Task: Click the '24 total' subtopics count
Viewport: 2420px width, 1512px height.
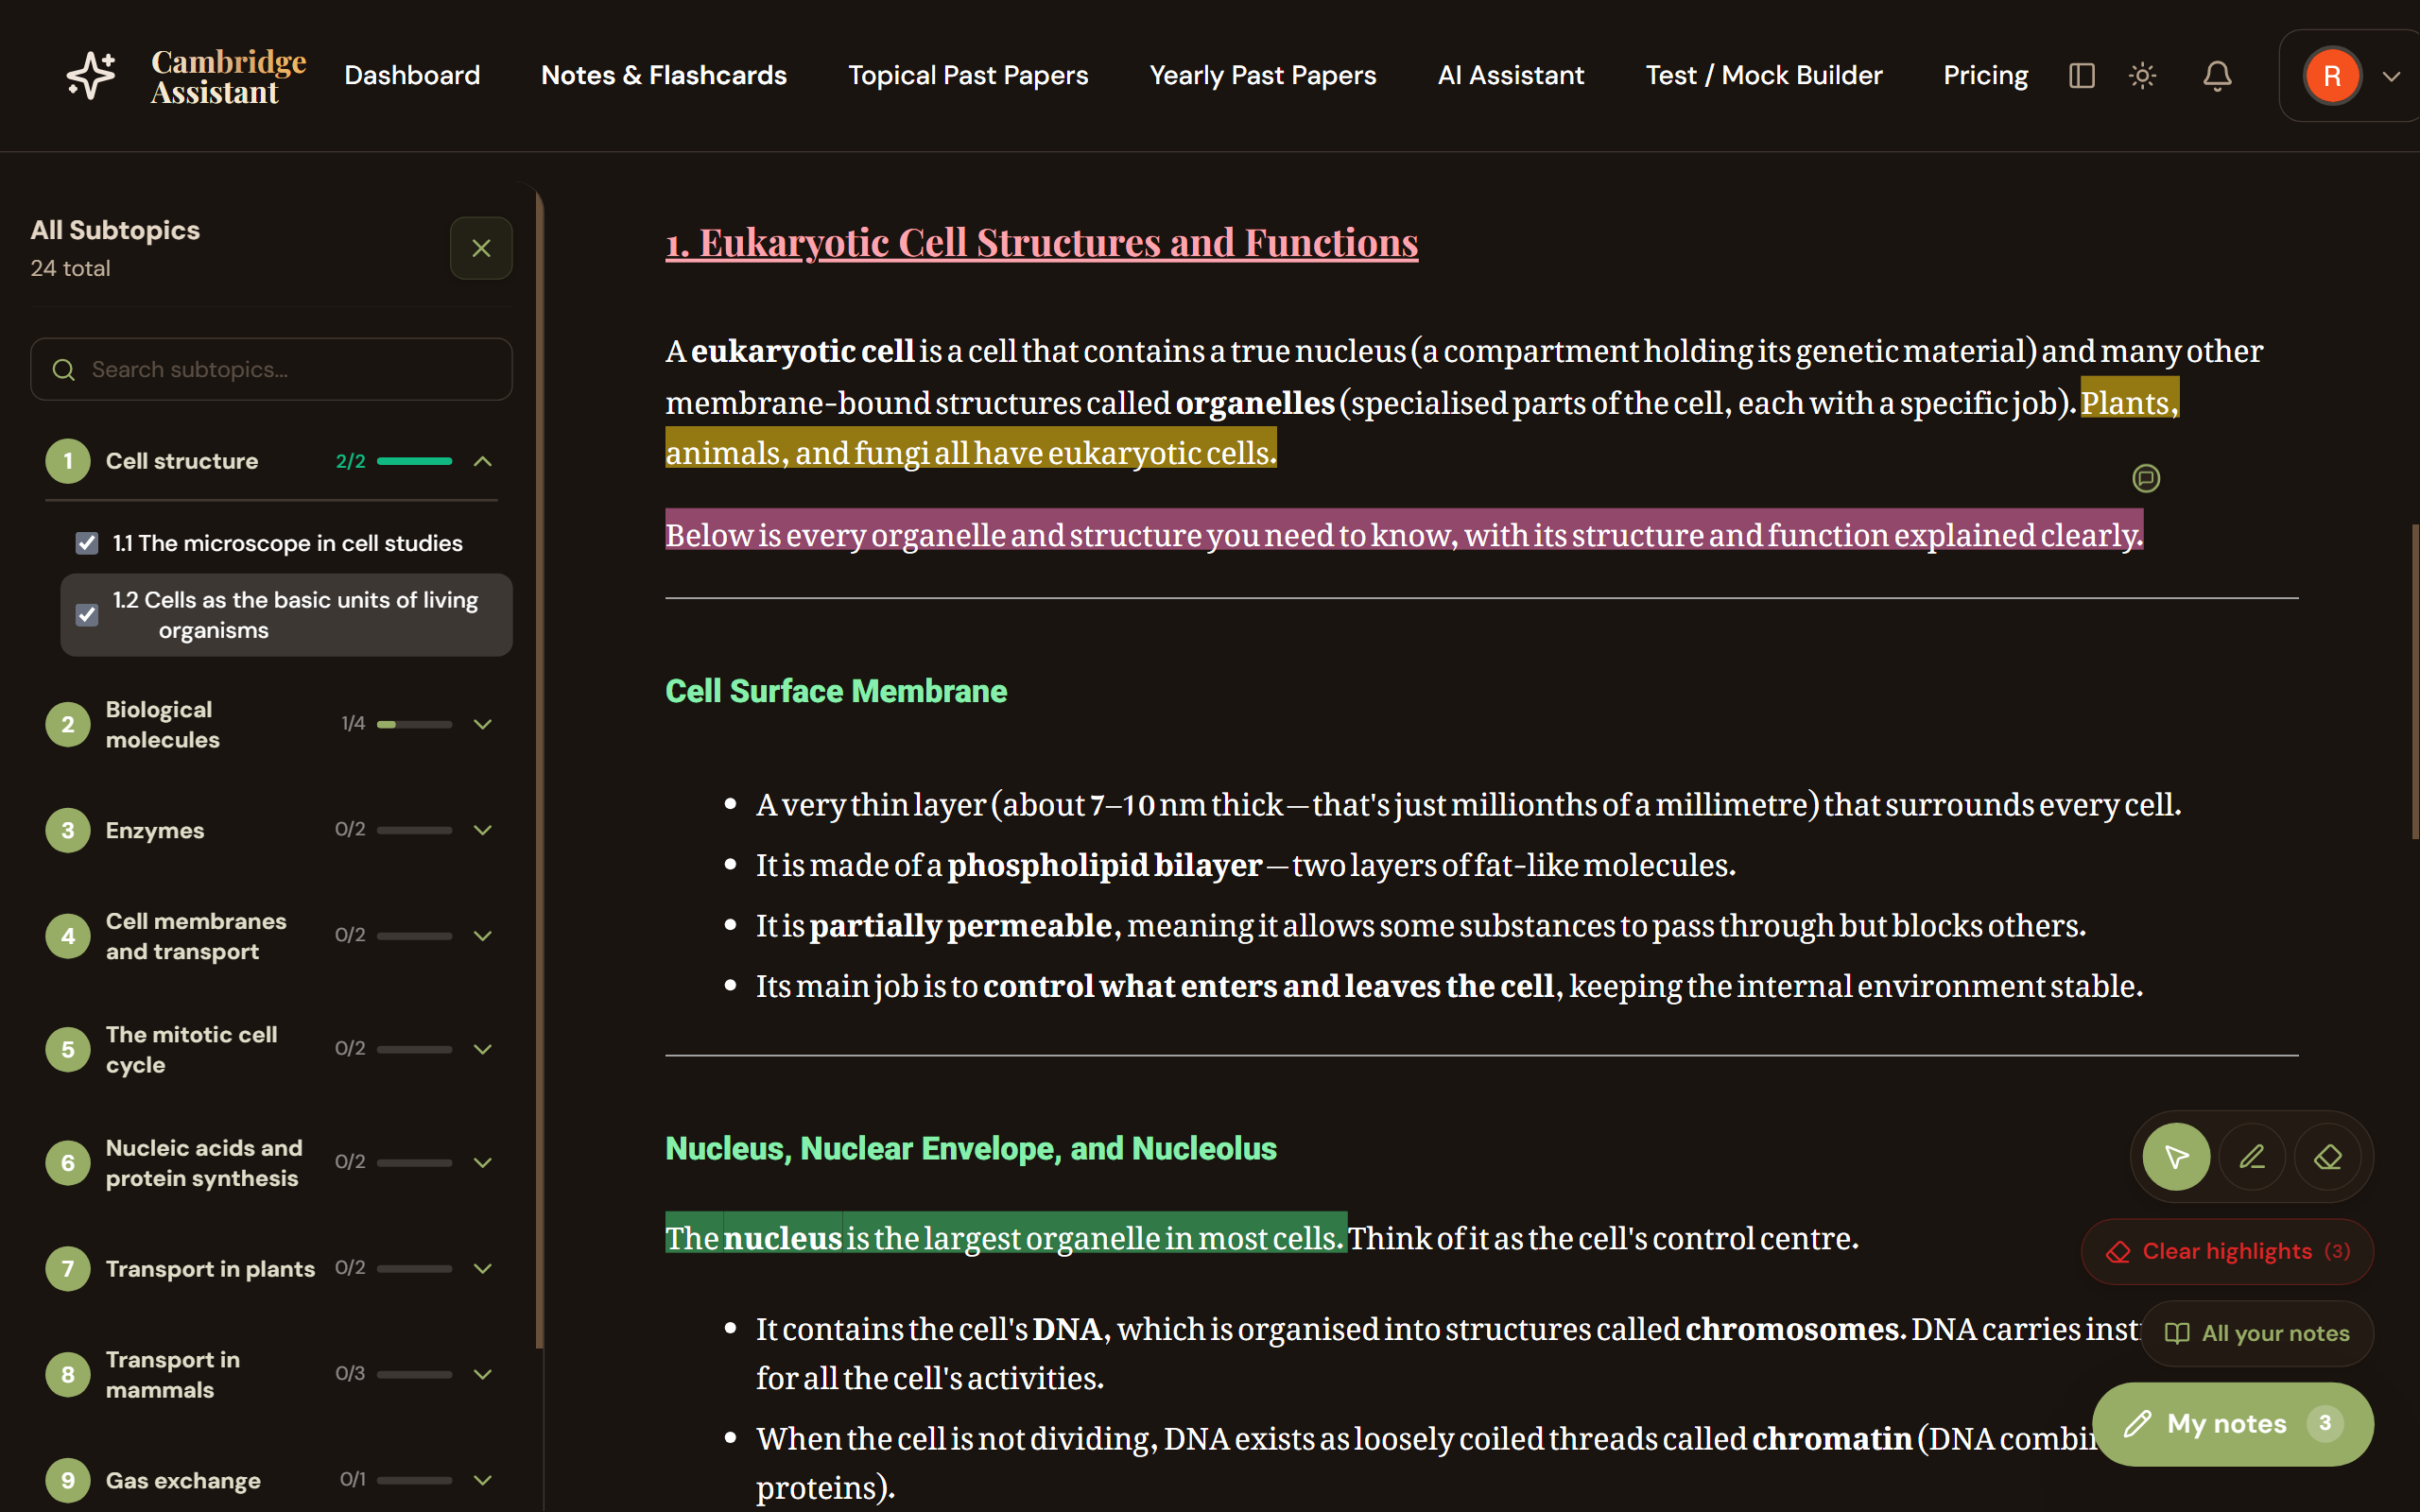Action: (70, 268)
